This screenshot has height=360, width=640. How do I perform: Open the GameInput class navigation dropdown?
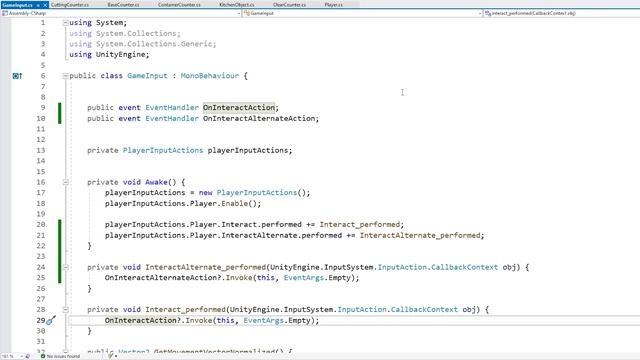point(363,13)
